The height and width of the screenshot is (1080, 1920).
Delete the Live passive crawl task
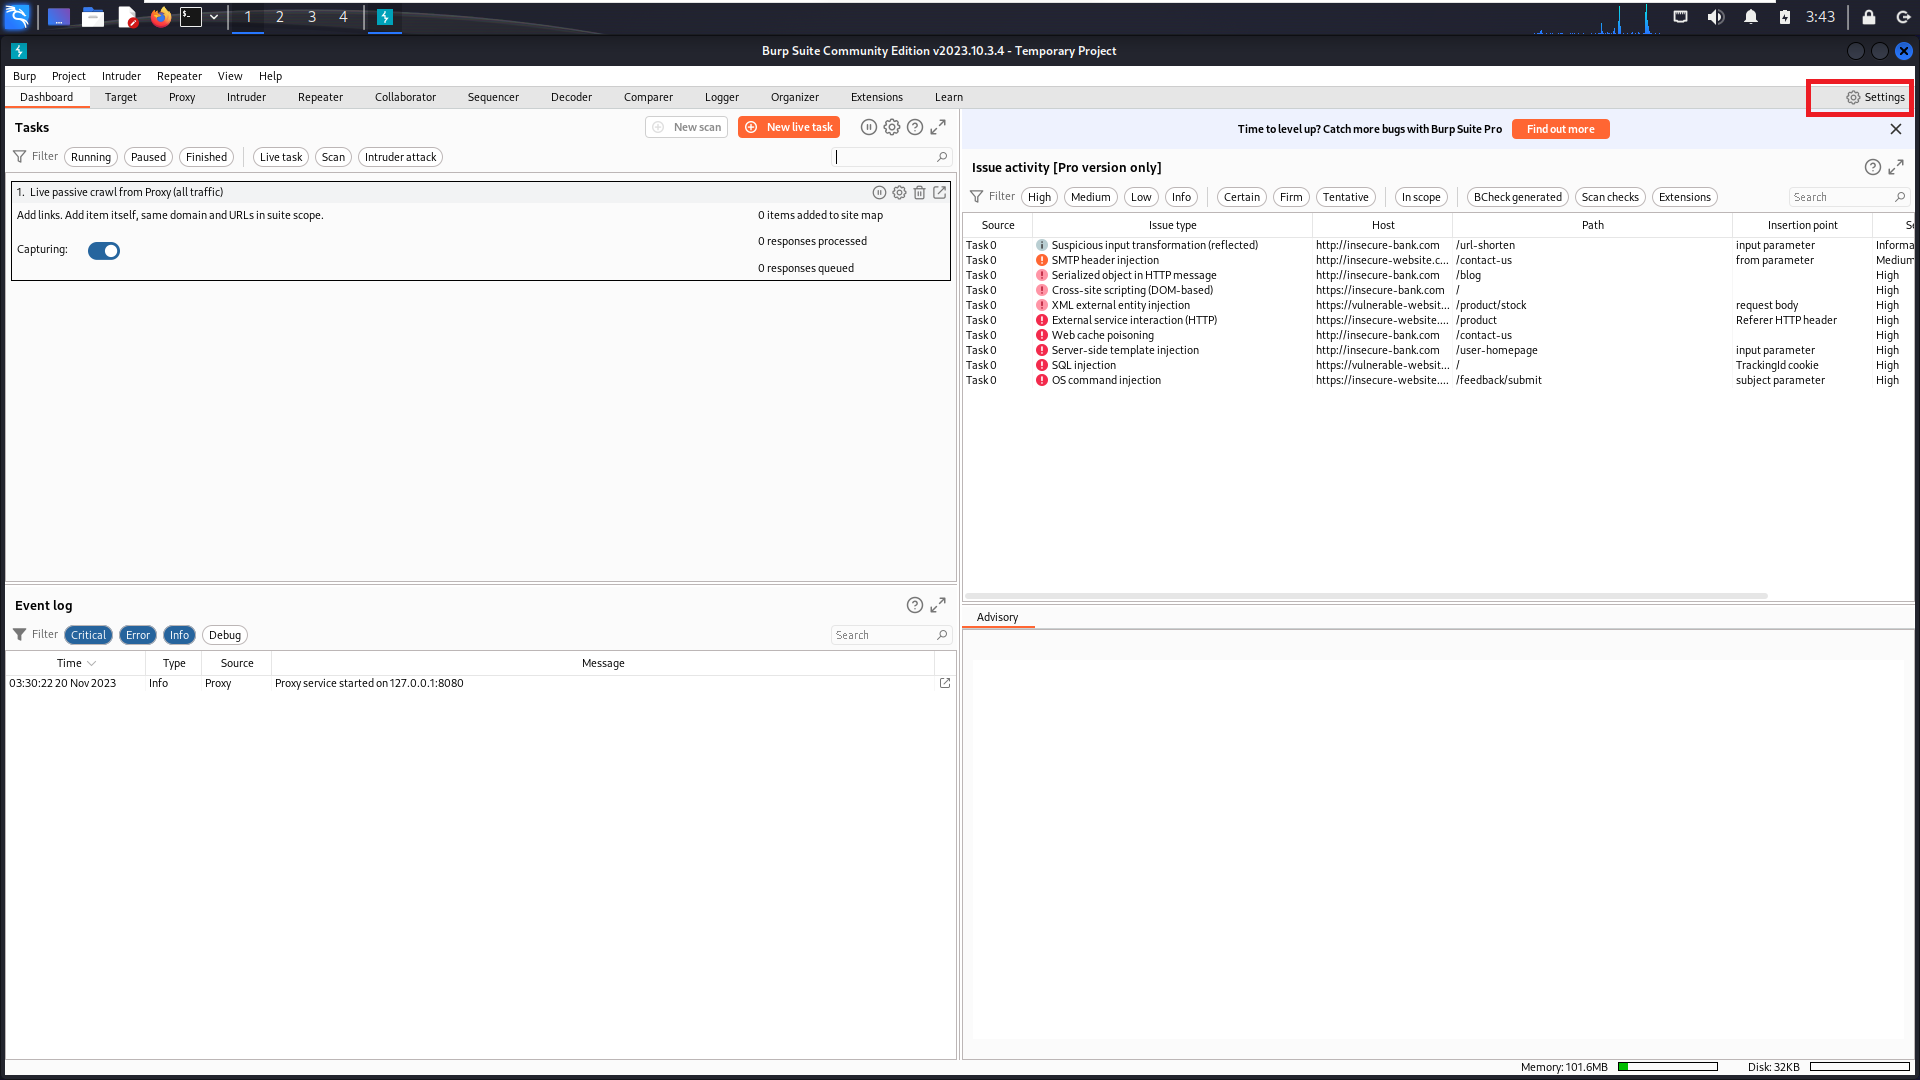919,192
